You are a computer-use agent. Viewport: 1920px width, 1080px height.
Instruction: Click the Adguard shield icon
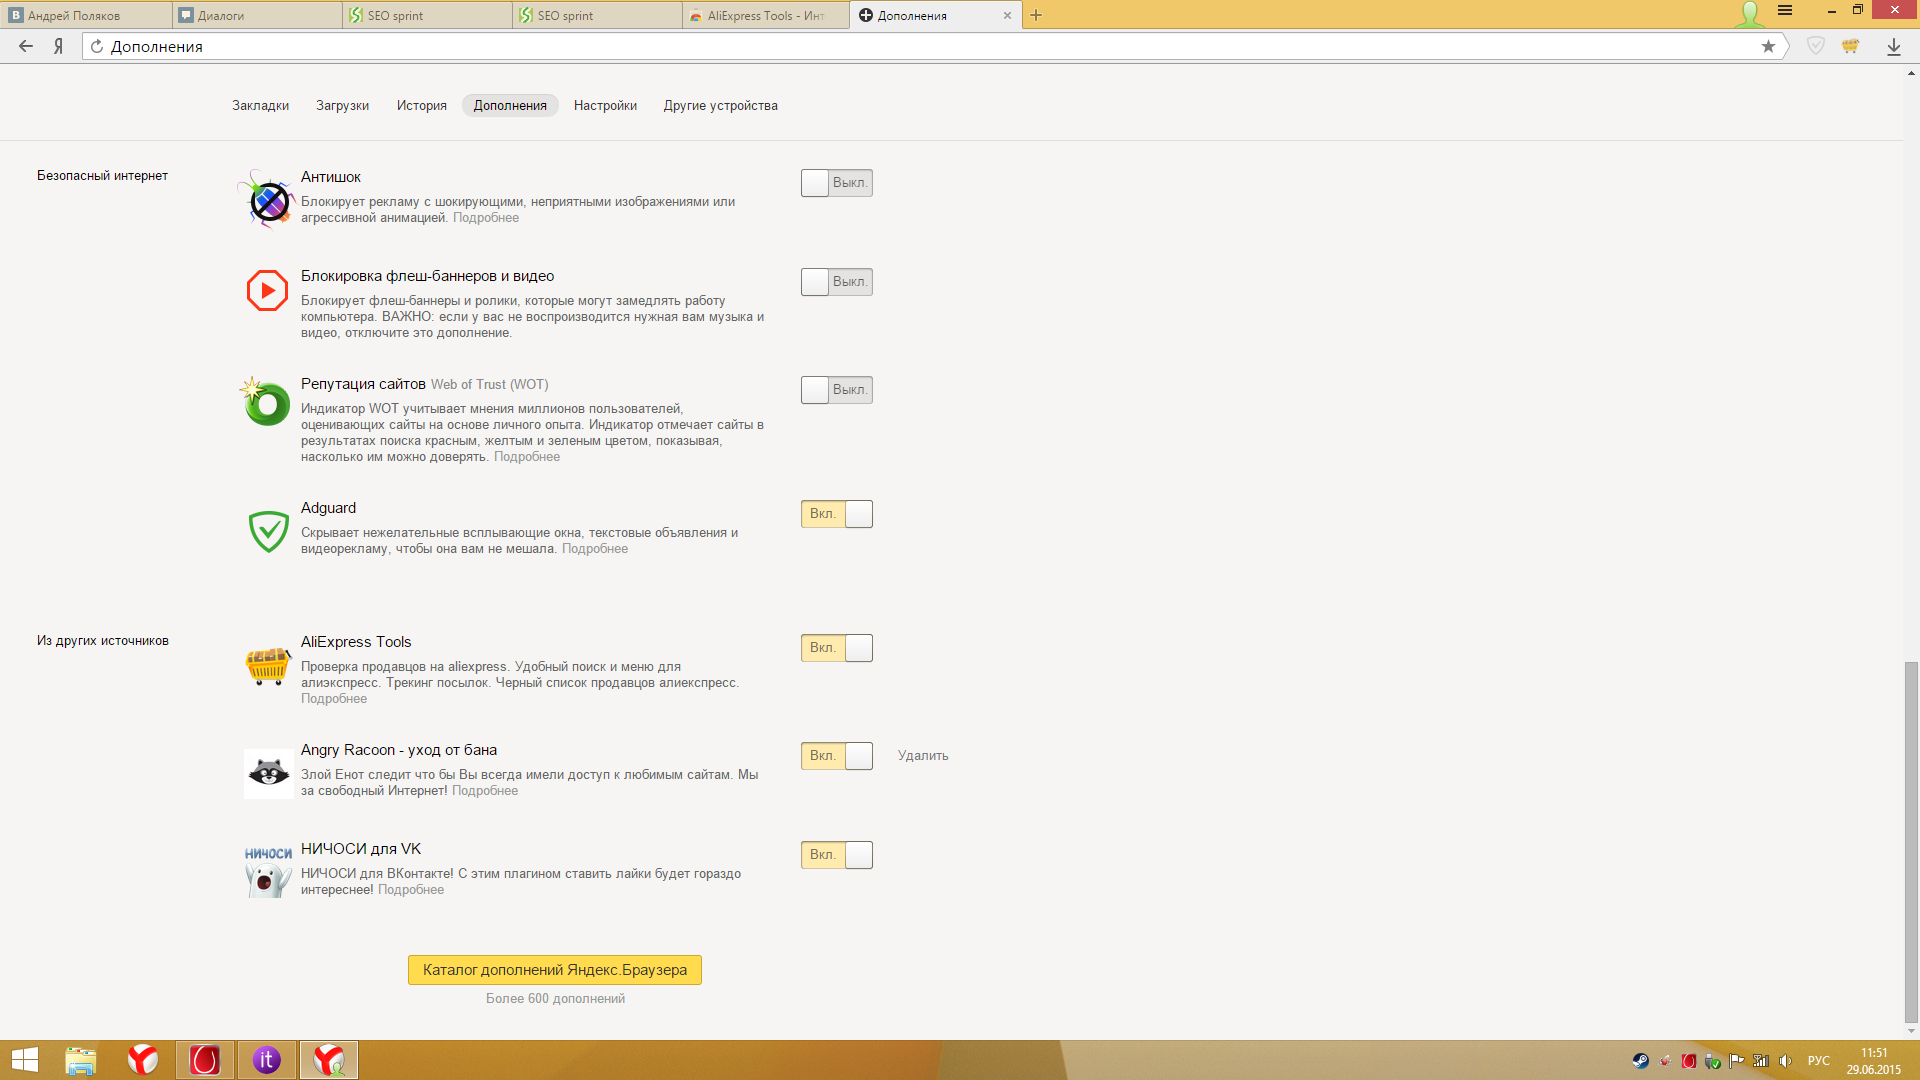pyautogui.click(x=268, y=531)
